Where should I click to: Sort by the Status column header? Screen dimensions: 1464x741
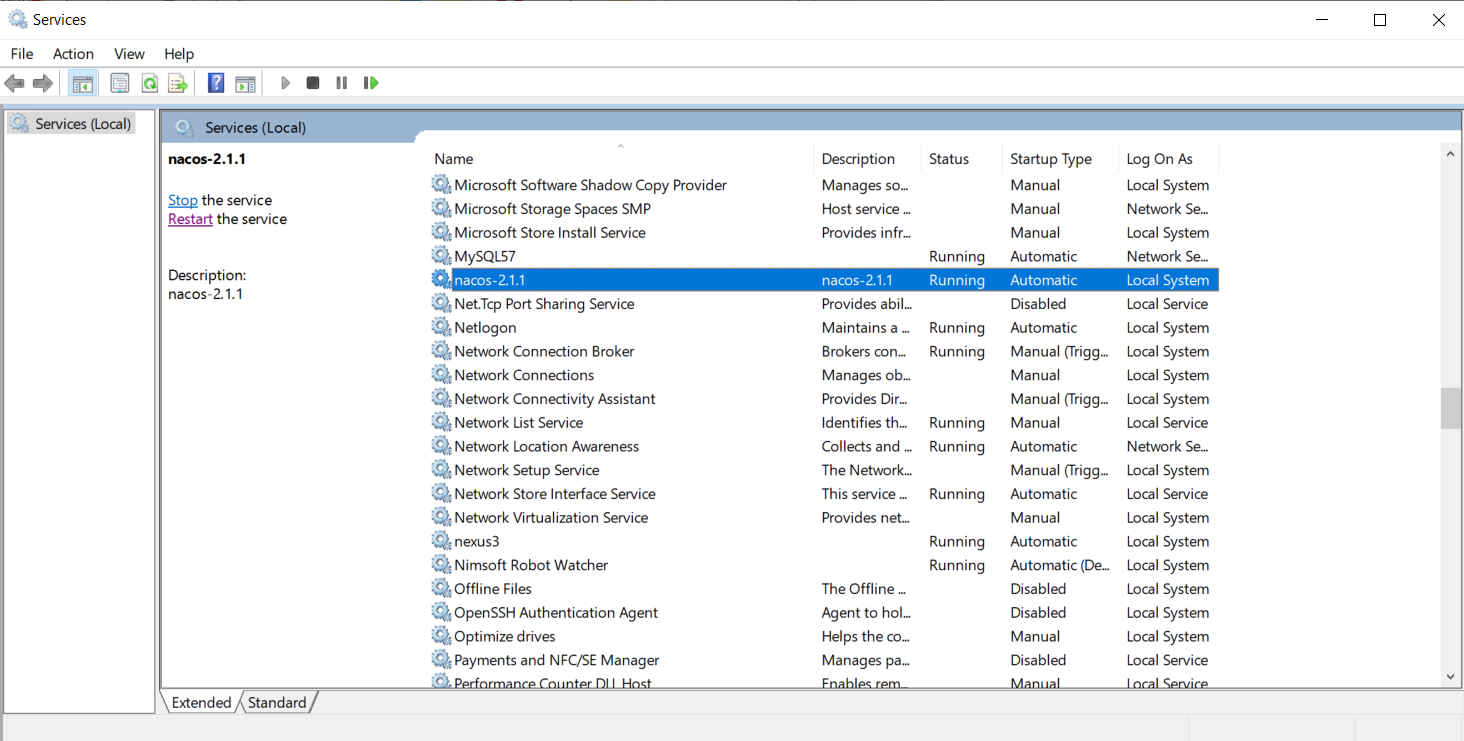point(962,158)
